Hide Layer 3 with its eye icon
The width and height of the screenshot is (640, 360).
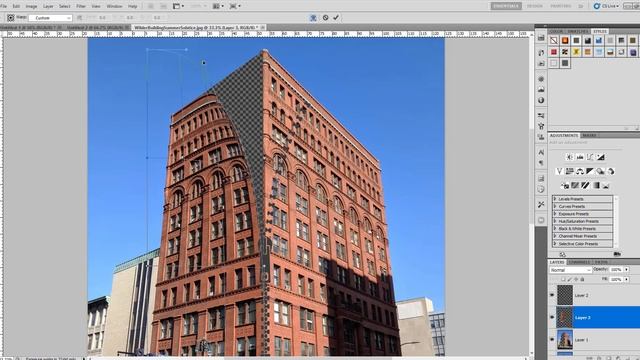[552, 317]
